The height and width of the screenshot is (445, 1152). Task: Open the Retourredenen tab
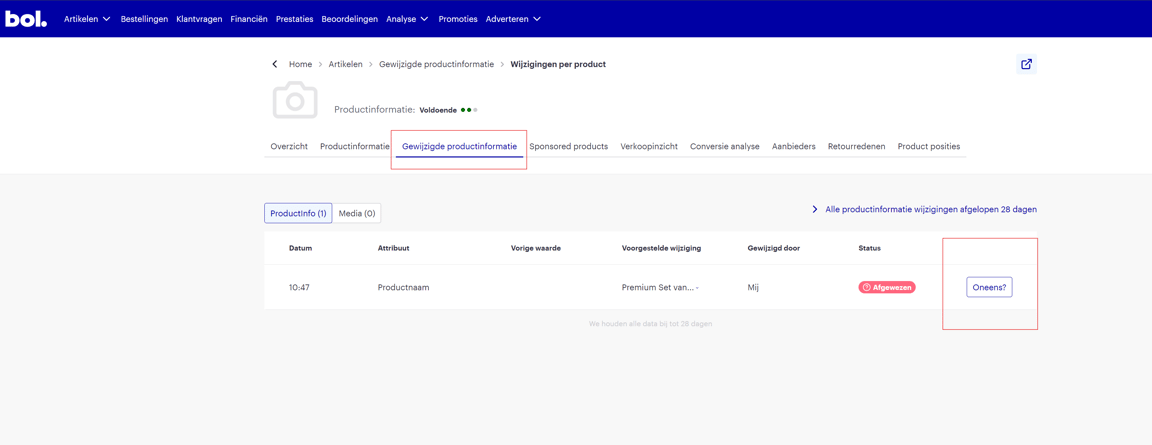click(x=856, y=146)
